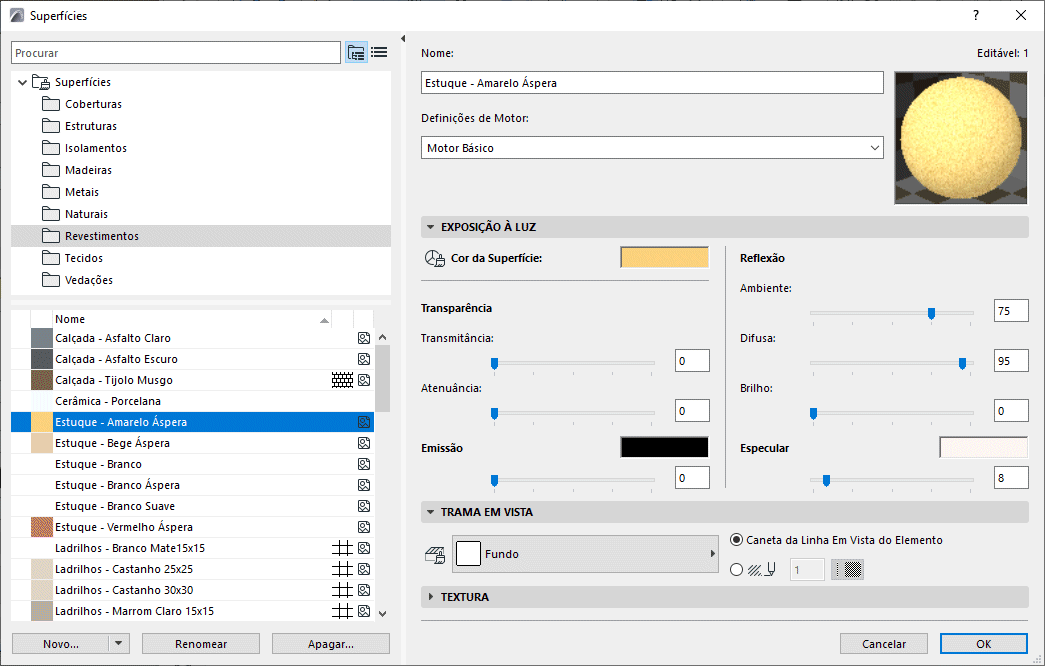This screenshot has height=666, width=1045.
Task: Click texture icon for Calçada - Asfalto Escuro
Action: [x=364, y=359]
